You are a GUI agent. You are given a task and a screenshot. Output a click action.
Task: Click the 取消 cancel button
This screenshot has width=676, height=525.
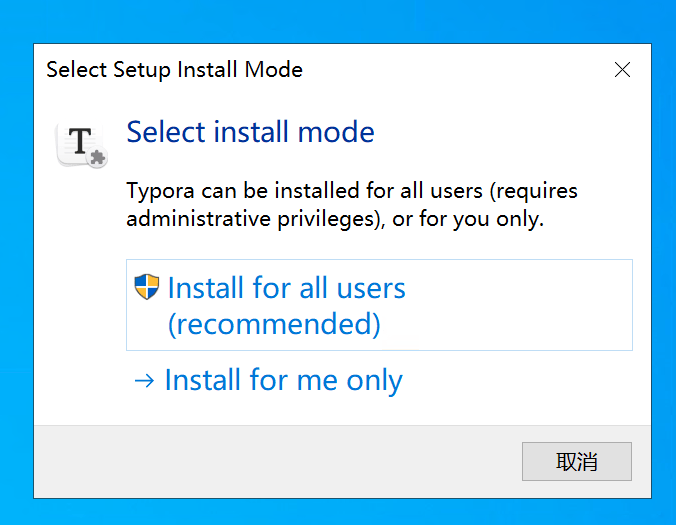(576, 461)
